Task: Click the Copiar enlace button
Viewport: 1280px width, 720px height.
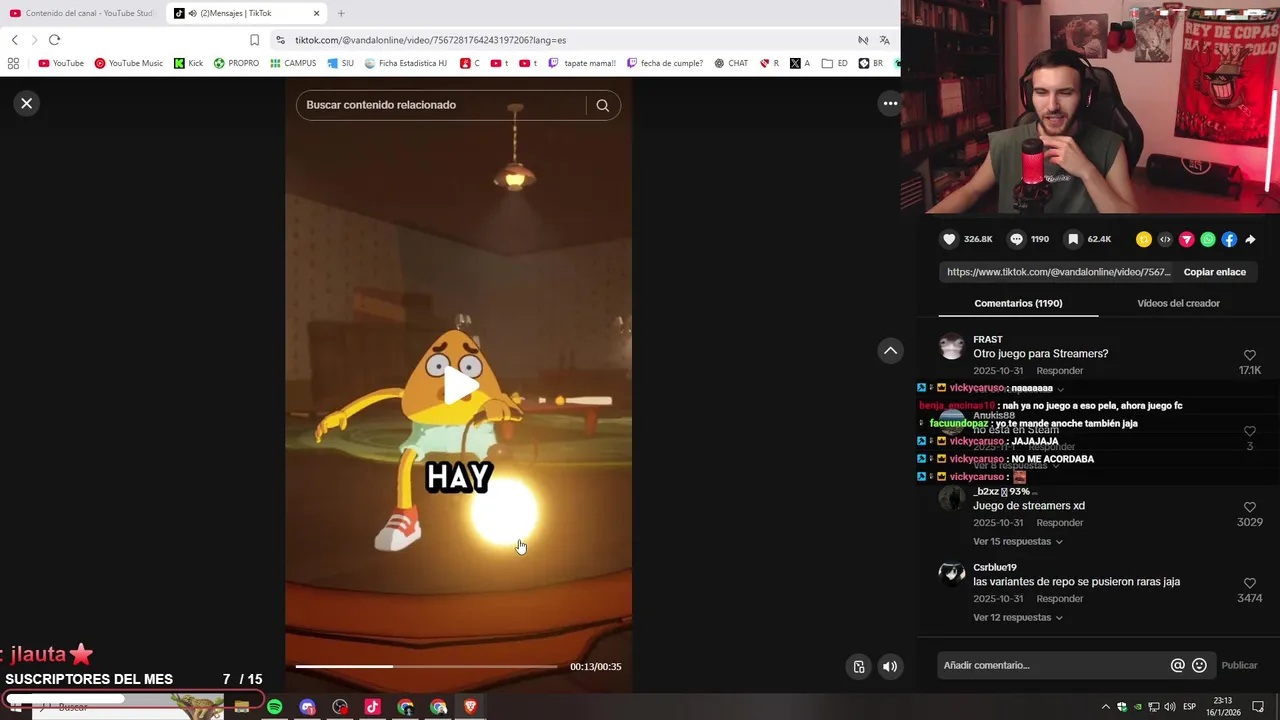Action: [x=1214, y=272]
